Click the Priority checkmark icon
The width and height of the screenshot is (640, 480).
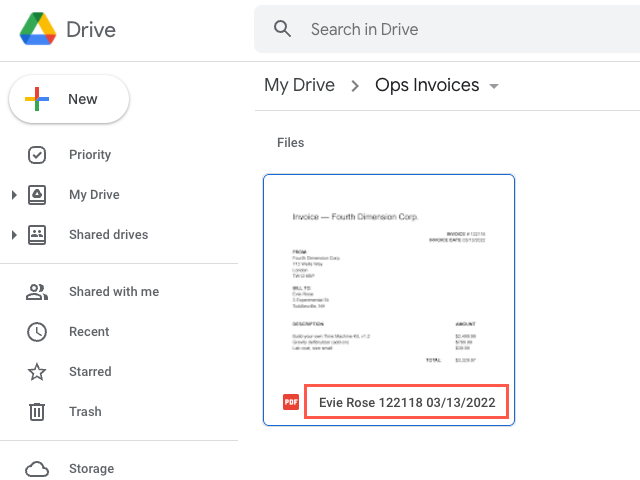(37, 155)
